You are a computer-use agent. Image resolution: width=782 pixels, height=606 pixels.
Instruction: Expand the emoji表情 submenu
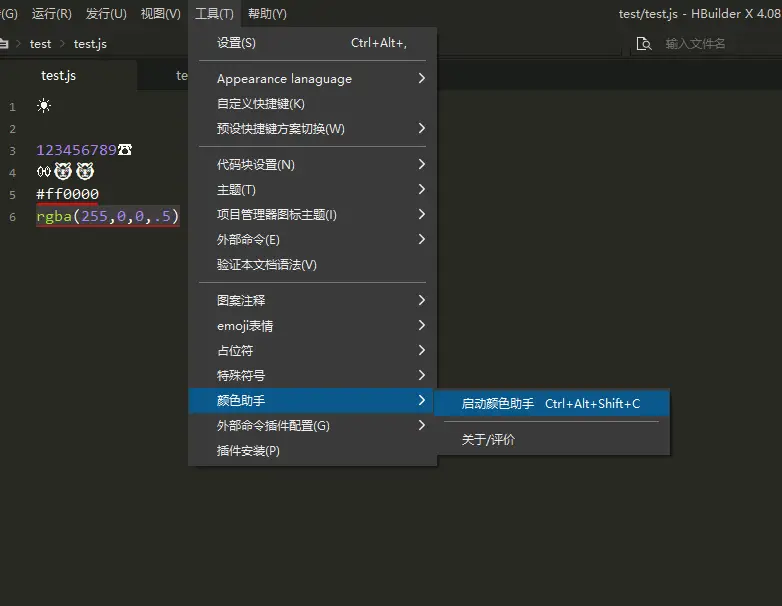[313, 326]
